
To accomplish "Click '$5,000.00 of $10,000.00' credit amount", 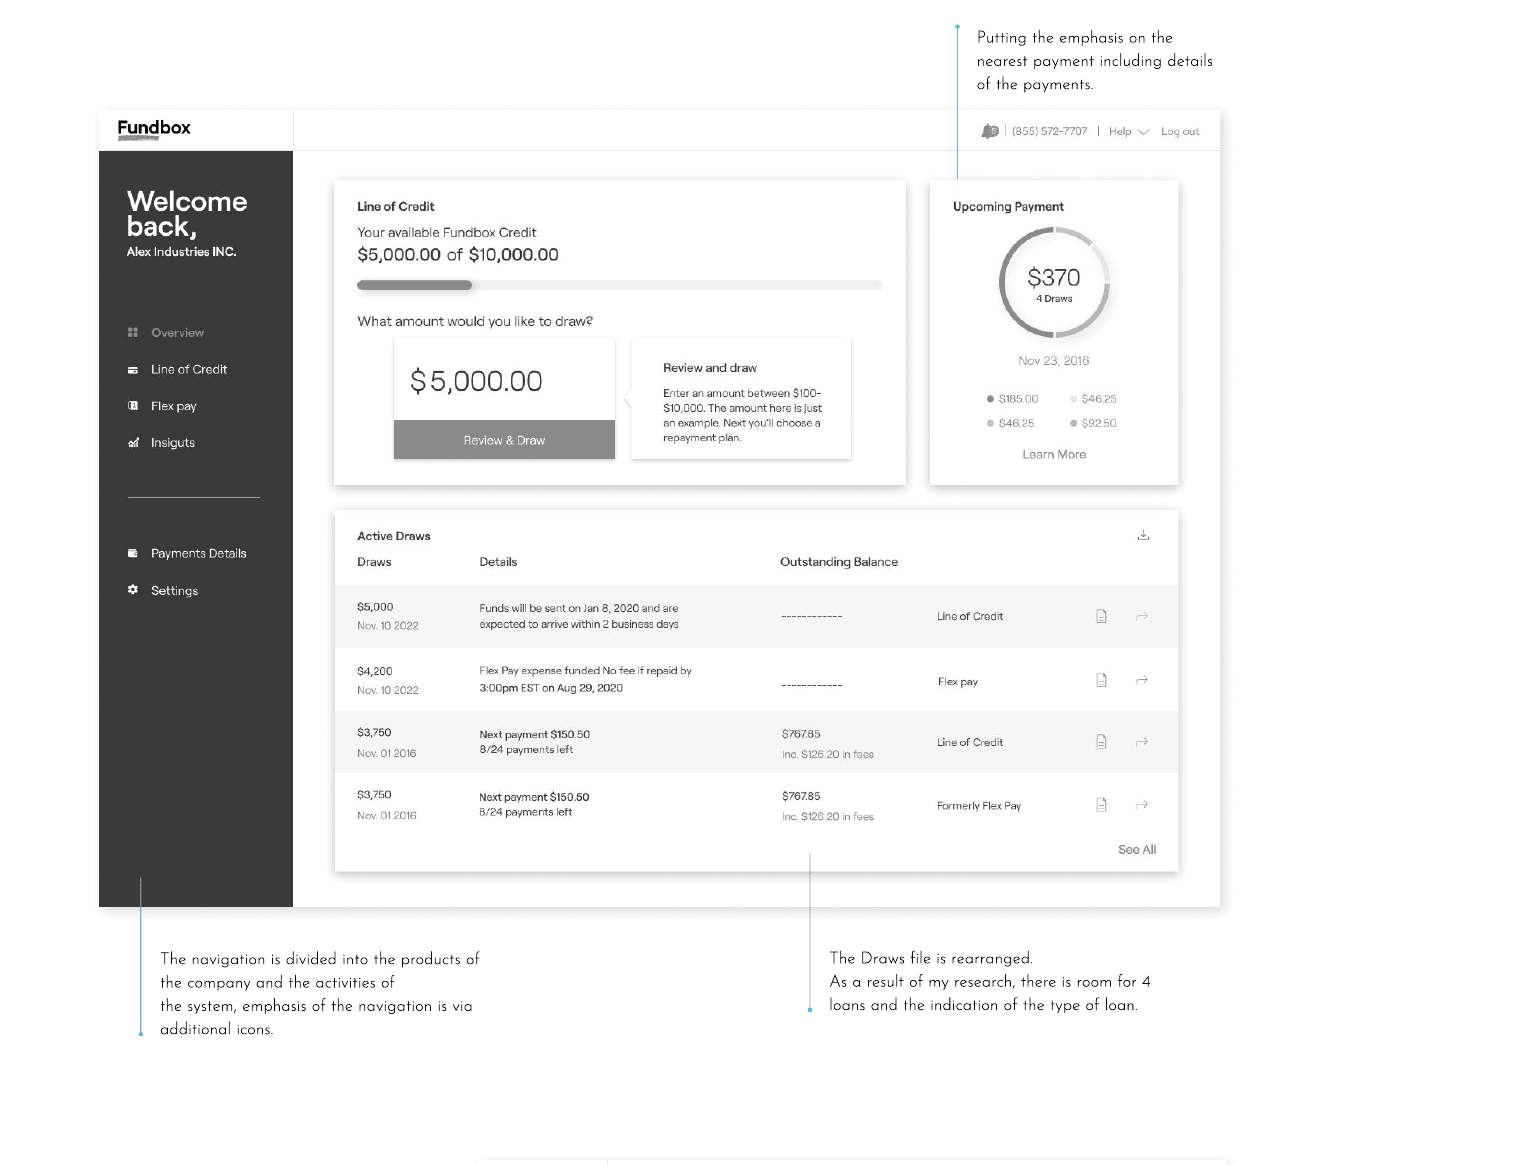I will pyautogui.click(x=458, y=255).
